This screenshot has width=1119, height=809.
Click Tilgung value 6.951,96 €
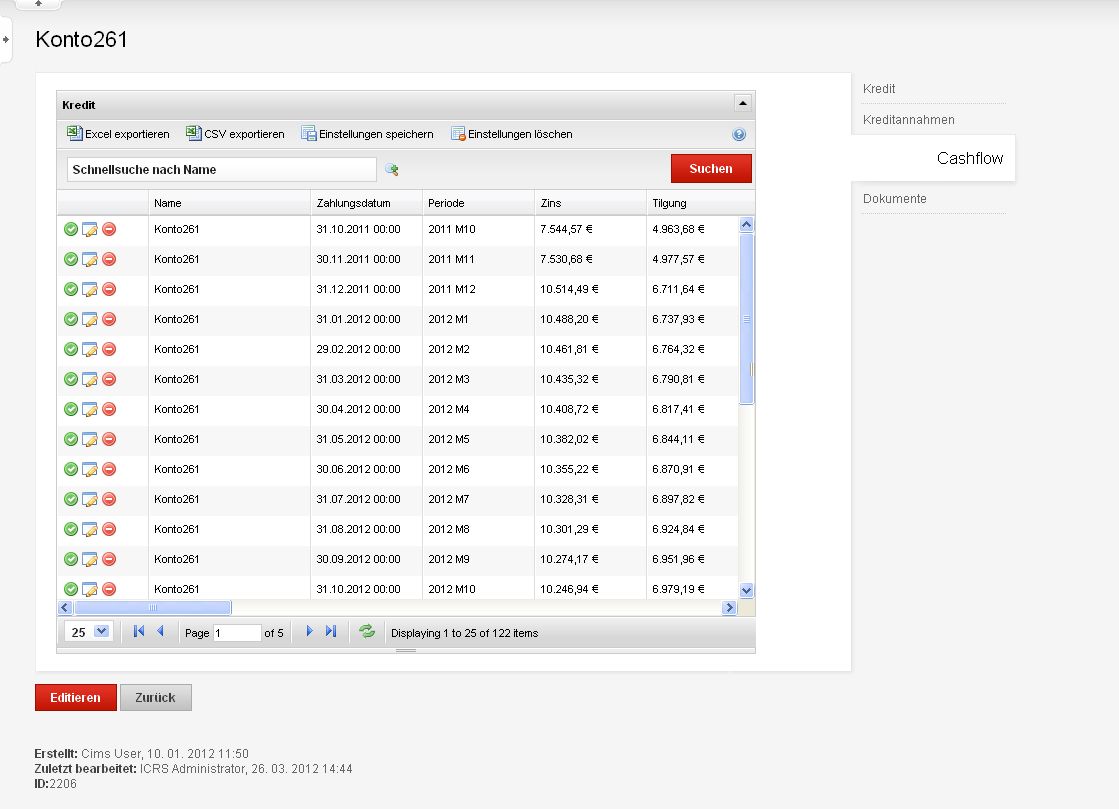(678, 559)
